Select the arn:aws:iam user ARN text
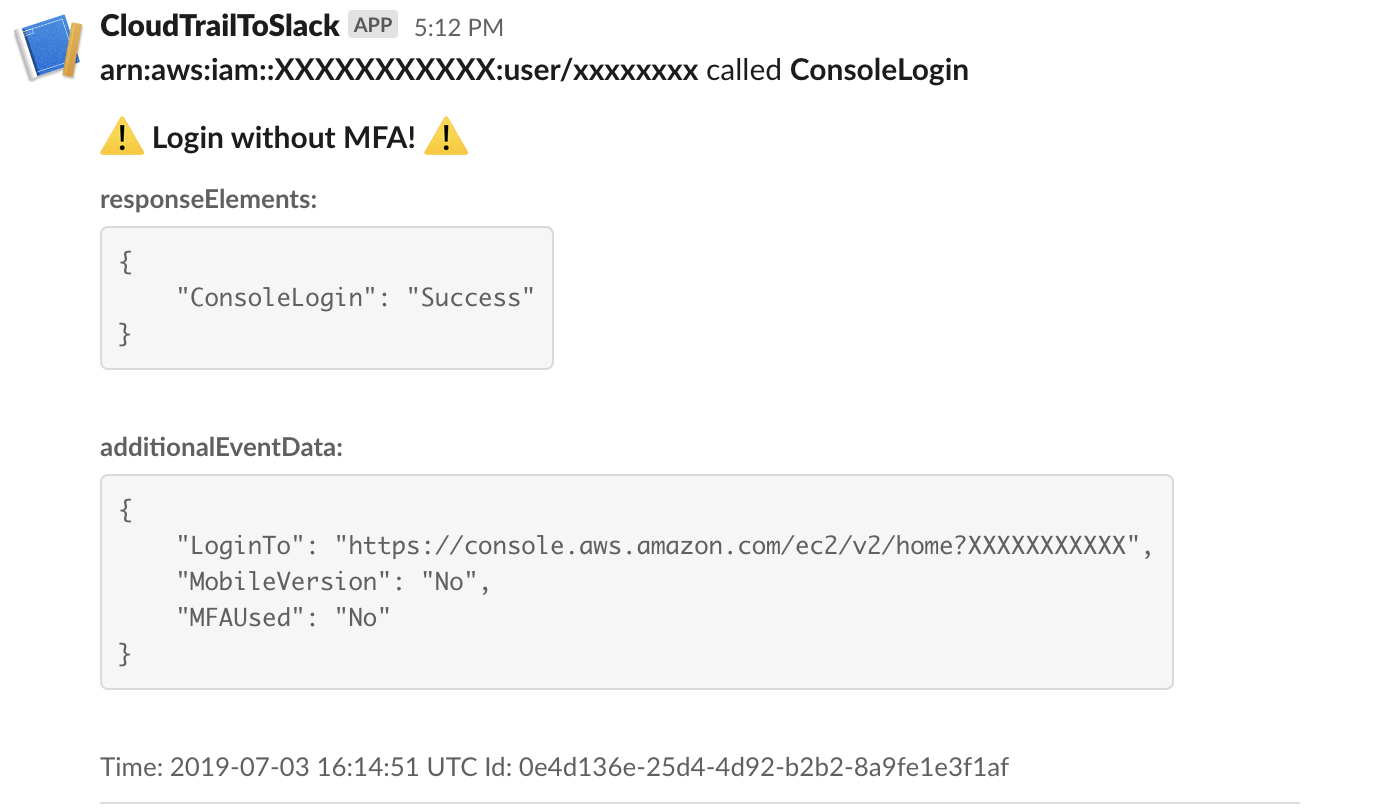Viewport: 1400px width, 808px height. 399,70
